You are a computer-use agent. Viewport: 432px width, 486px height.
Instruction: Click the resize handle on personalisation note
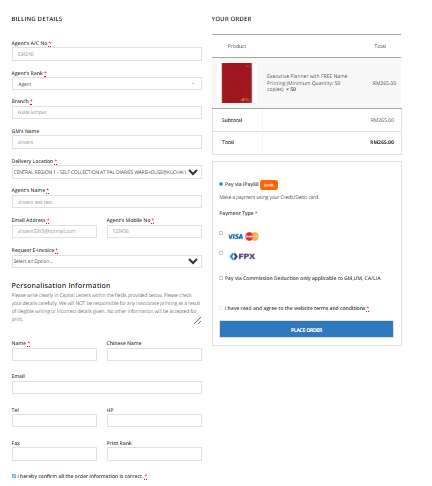[197, 321]
